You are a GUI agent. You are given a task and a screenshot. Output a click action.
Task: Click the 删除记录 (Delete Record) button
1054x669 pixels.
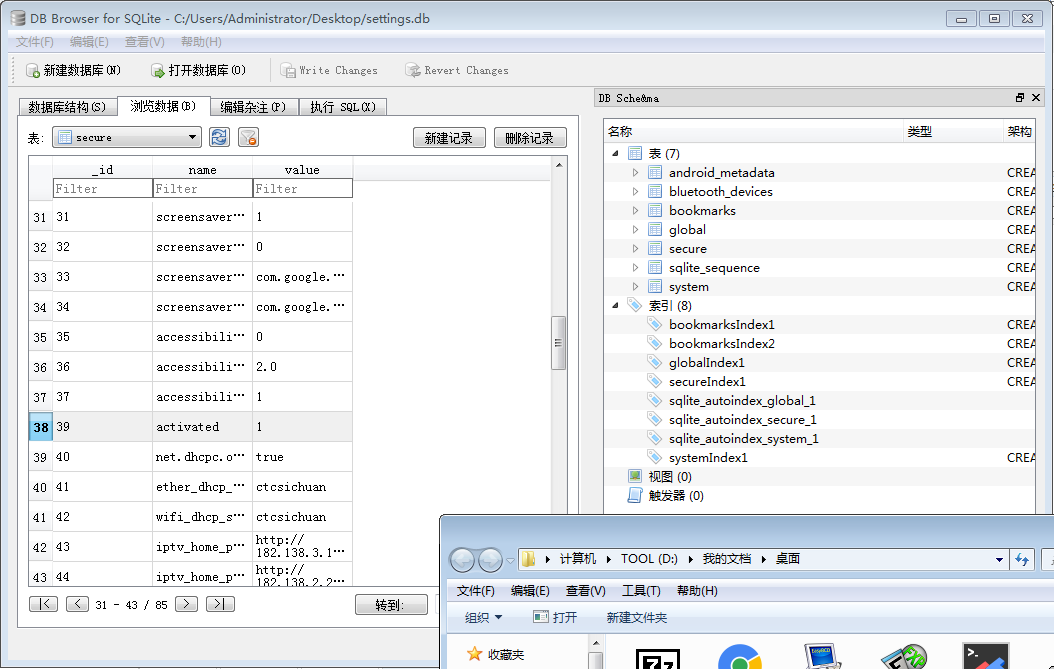(530, 138)
